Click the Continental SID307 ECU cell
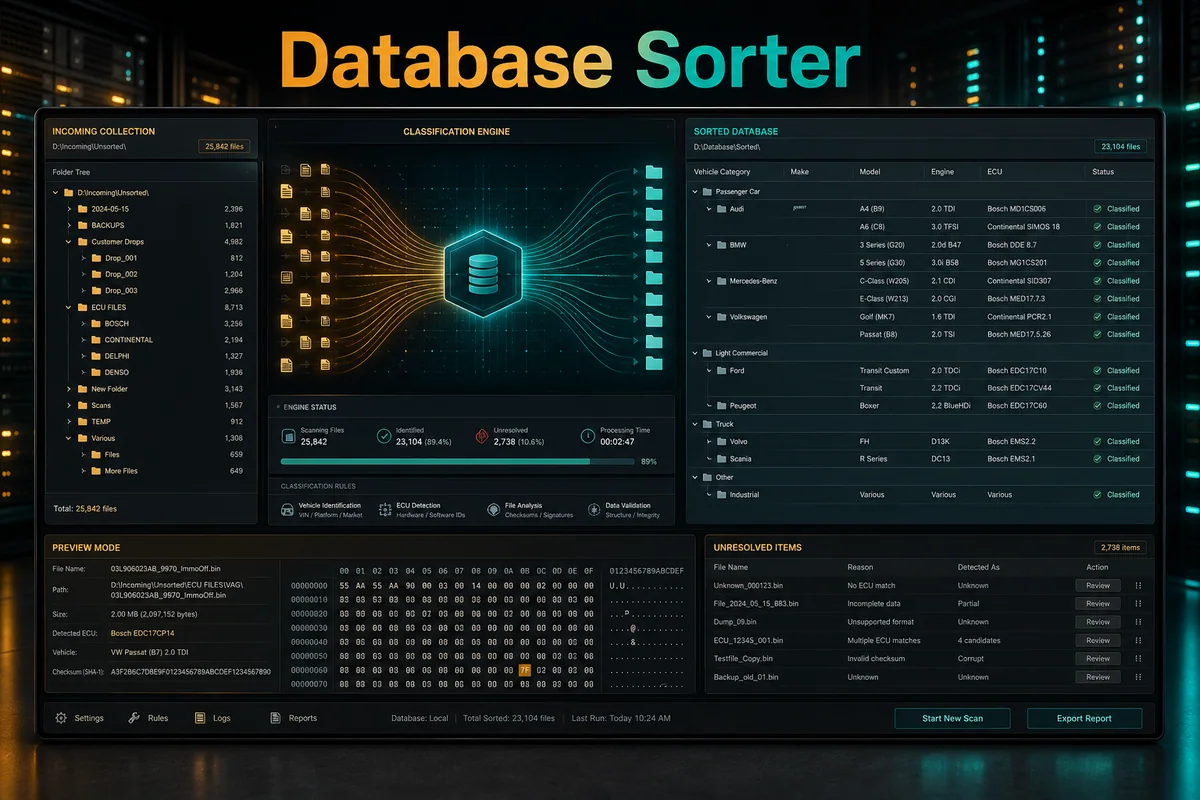The height and width of the screenshot is (800, 1200). tap(1019, 281)
